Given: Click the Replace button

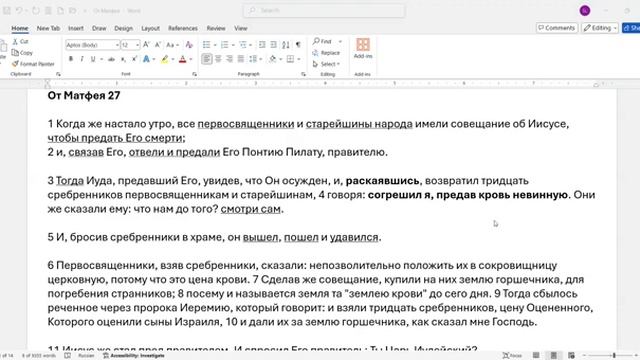Looking at the screenshot, I should [x=326, y=53].
